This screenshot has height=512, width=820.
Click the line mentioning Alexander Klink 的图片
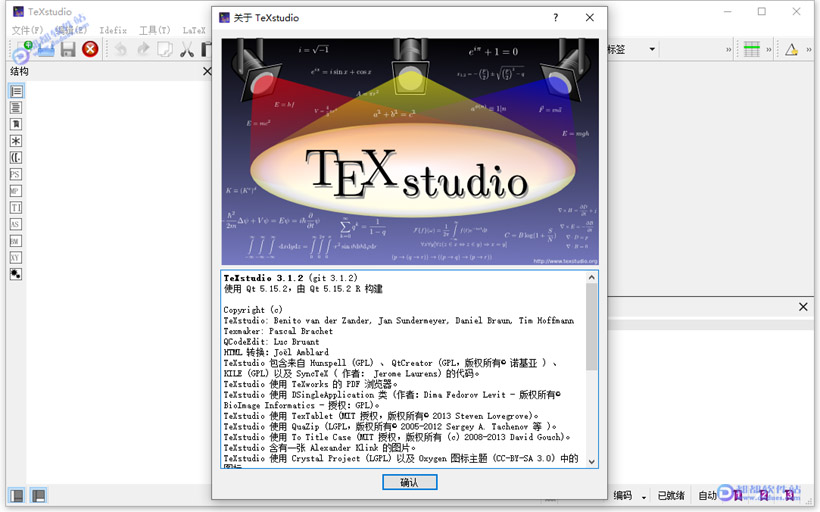point(320,448)
